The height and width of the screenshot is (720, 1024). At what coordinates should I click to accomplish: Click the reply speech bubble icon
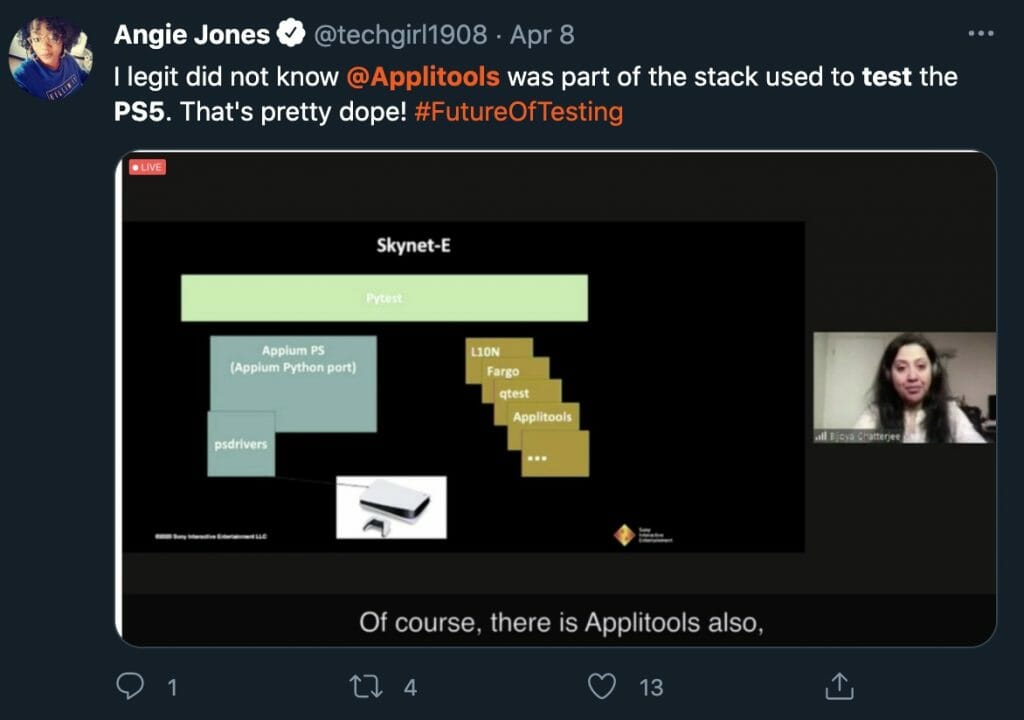[x=132, y=686]
